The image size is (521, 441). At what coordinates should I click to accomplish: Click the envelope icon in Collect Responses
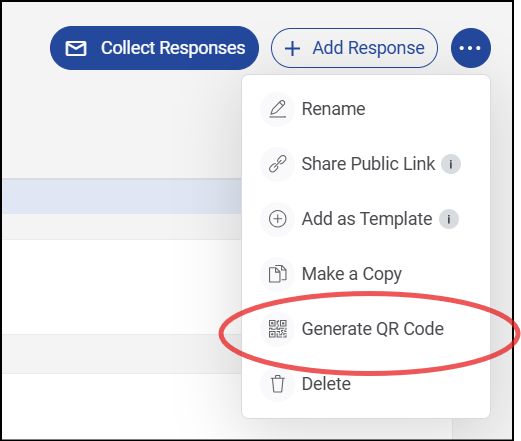[x=76, y=48]
